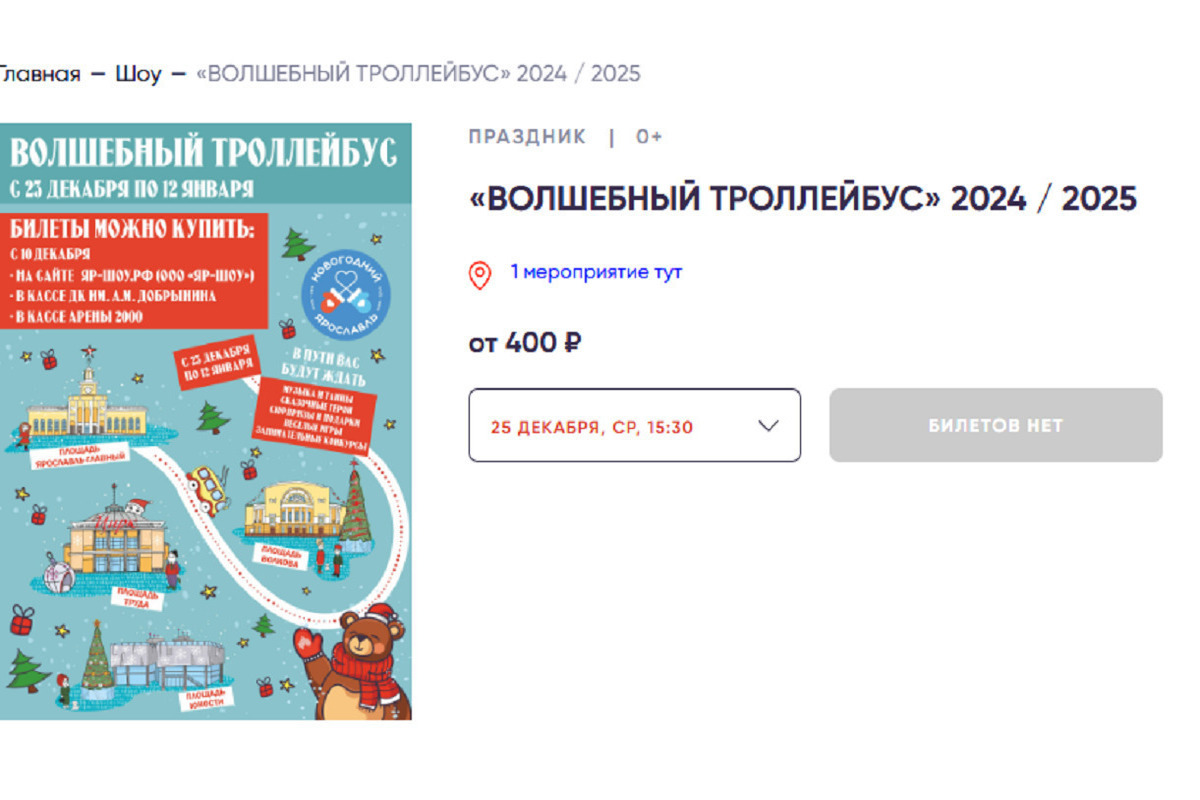Click the red location pin icon
The height and width of the screenshot is (800, 1200).
point(480,275)
